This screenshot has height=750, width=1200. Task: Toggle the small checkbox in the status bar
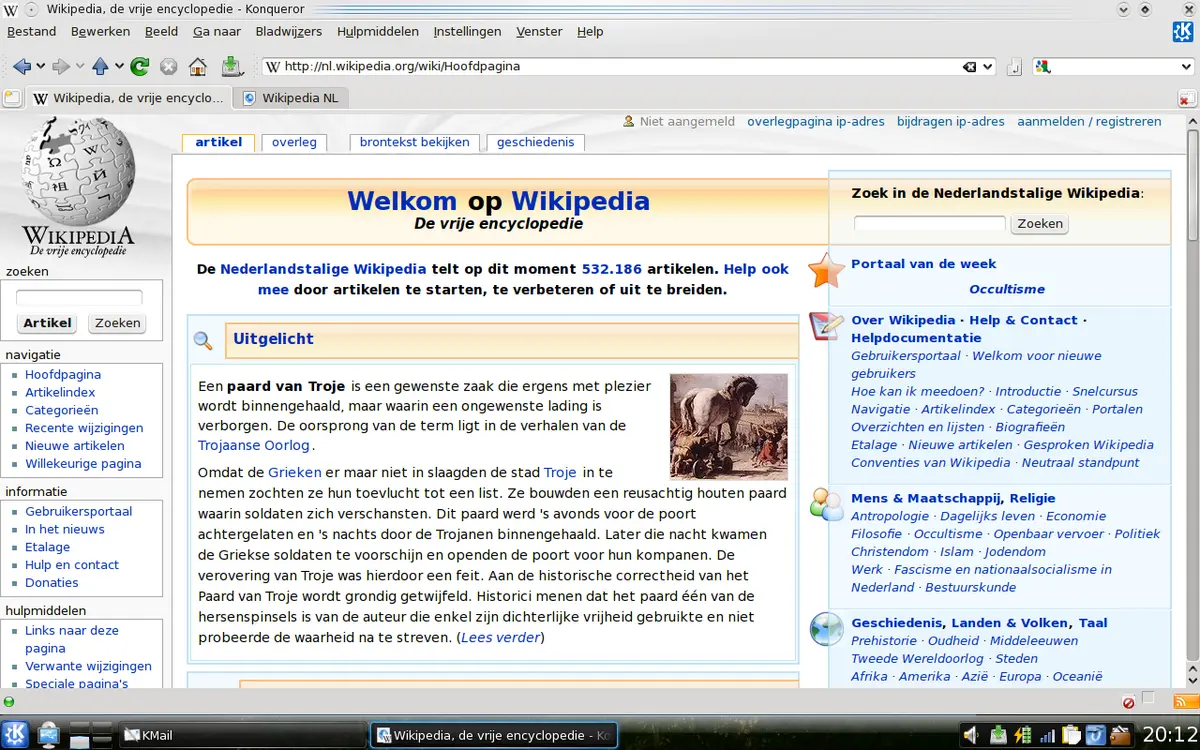click(x=1148, y=699)
